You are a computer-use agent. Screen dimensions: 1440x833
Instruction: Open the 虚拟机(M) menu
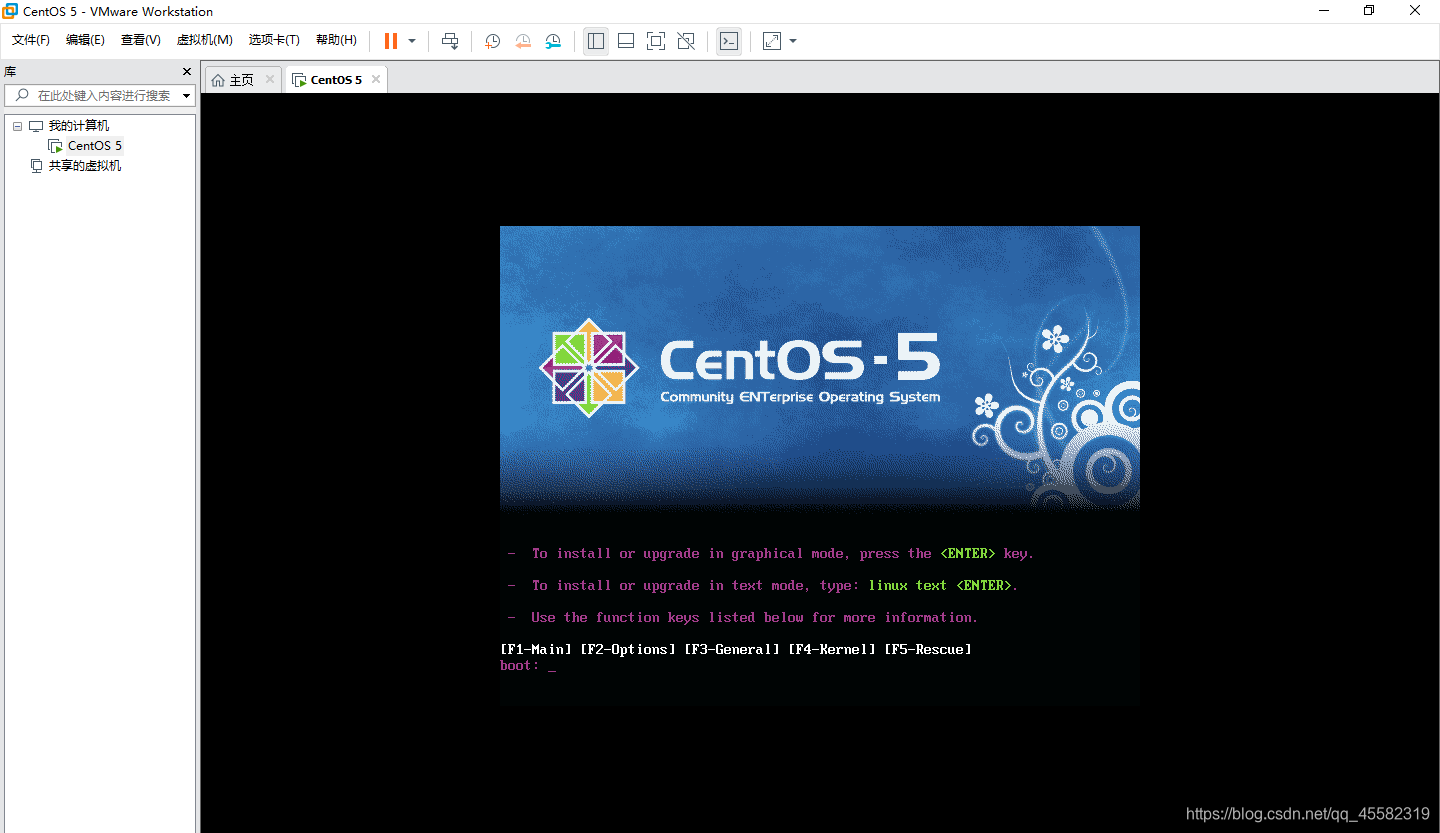pos(205,40)
